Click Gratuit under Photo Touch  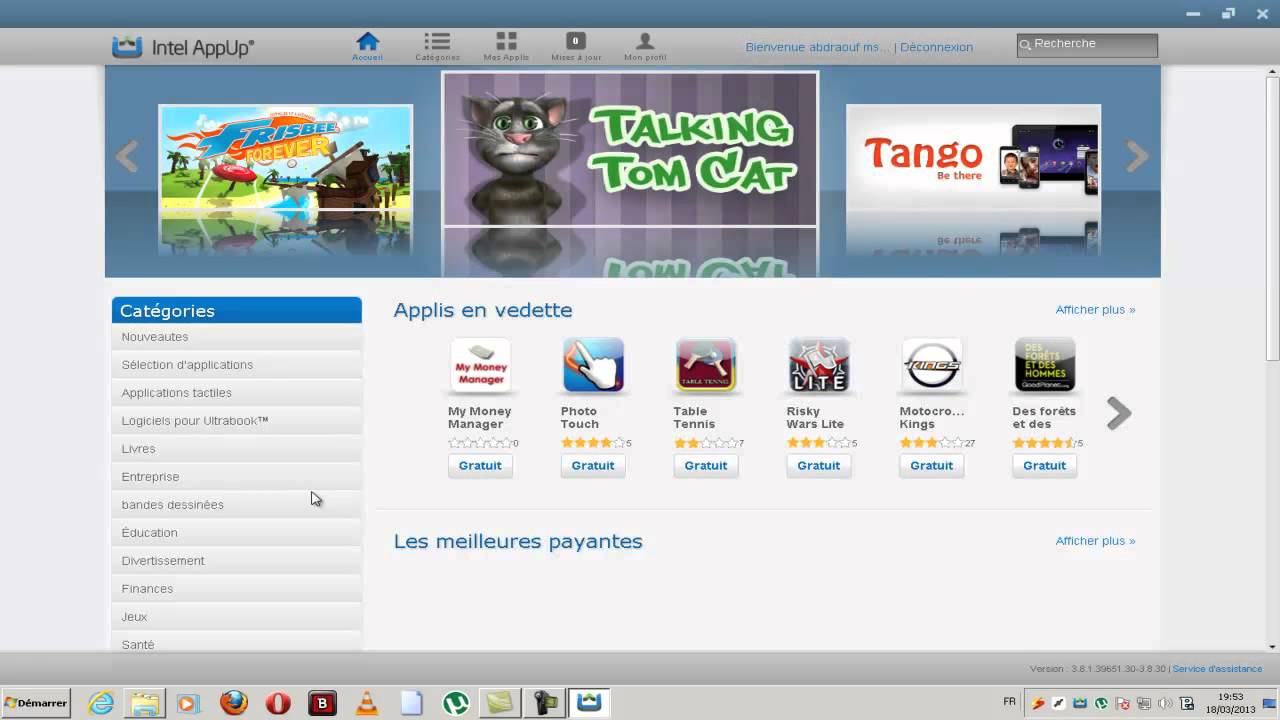pos(593,465)
